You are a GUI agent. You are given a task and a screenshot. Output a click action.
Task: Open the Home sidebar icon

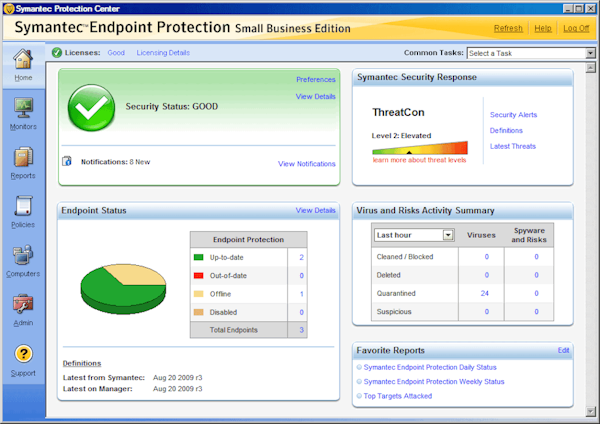(x=23, y=61)
